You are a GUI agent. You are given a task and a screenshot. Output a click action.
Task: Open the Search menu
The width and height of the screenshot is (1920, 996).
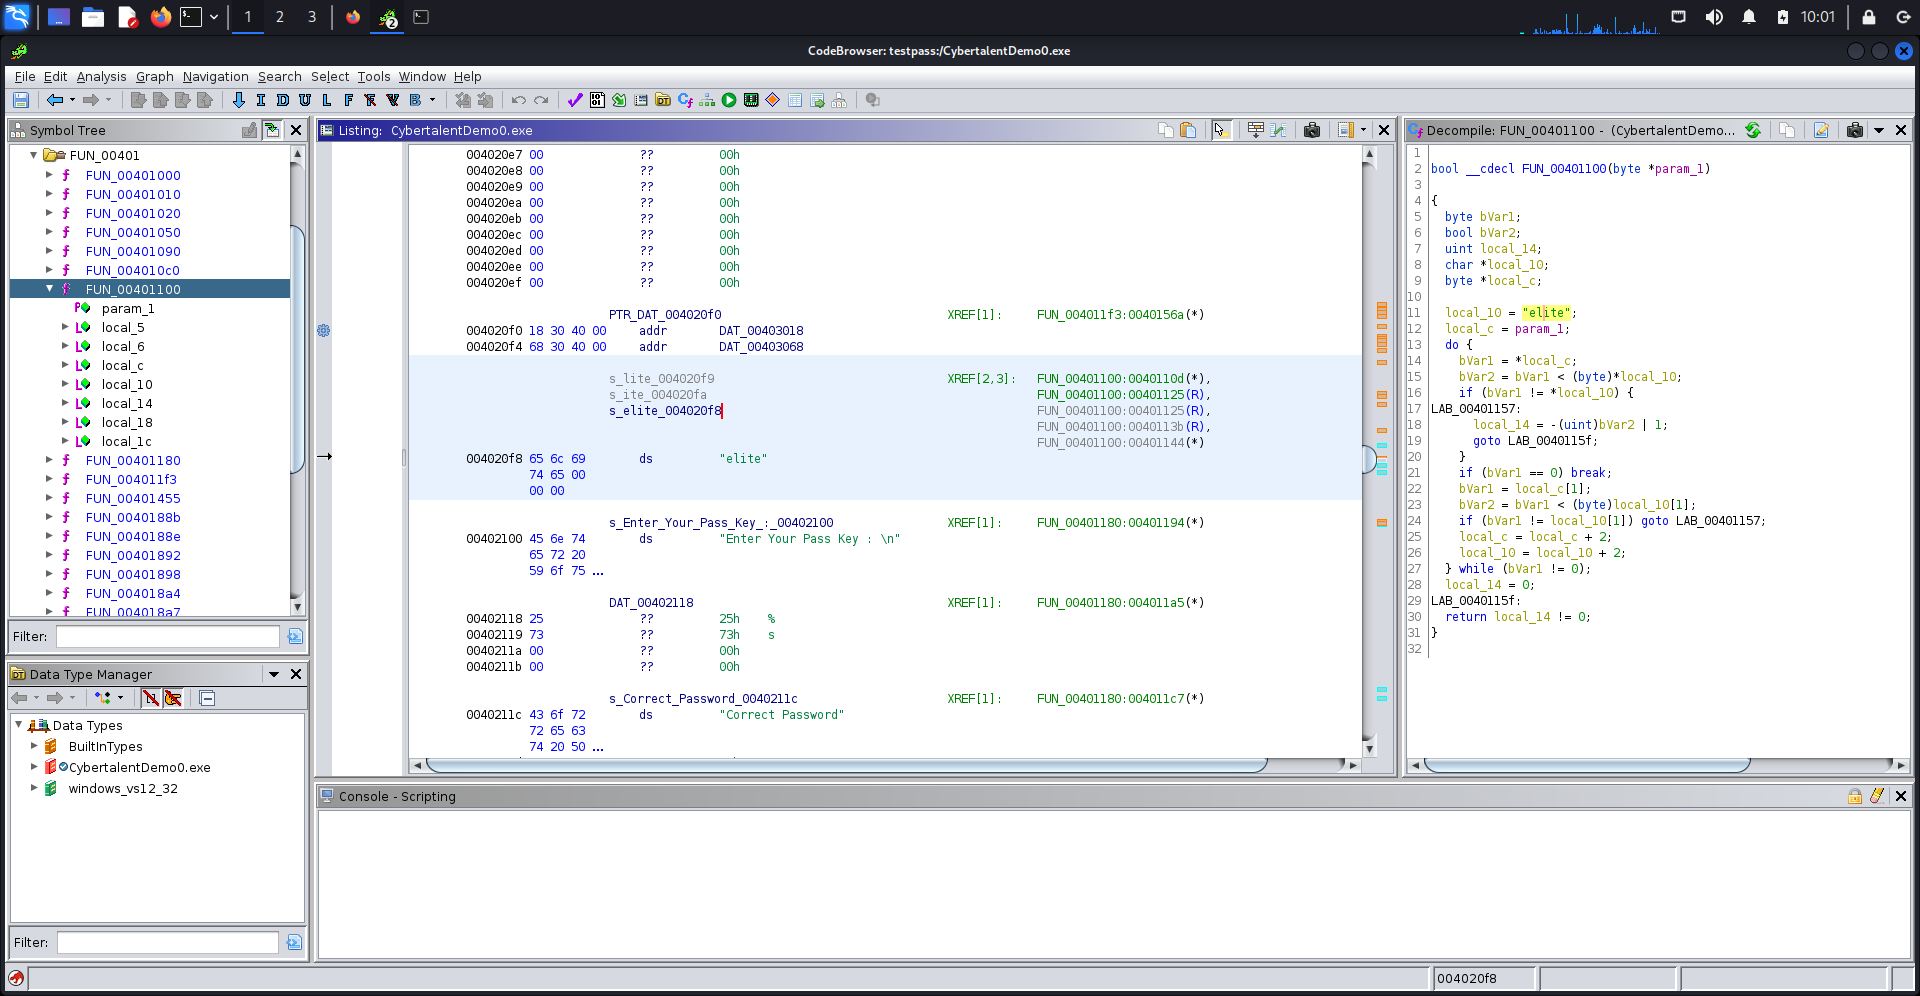click(279, 76)
